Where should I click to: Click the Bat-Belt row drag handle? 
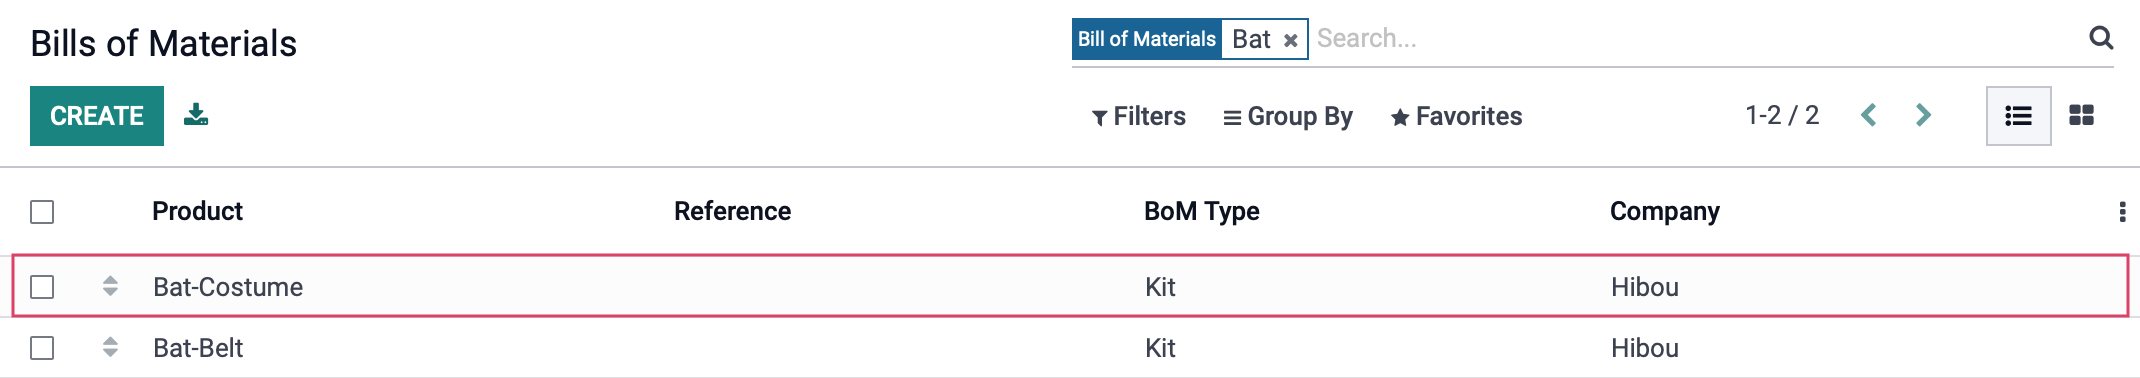[110, 347]
